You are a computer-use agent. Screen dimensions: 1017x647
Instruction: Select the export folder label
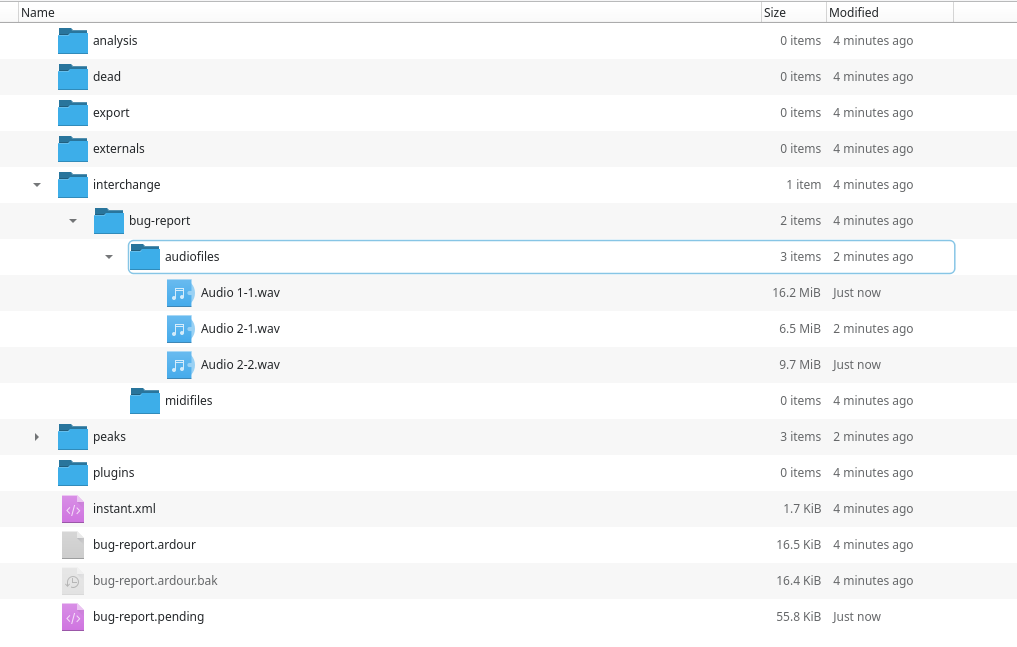[111, 113]
